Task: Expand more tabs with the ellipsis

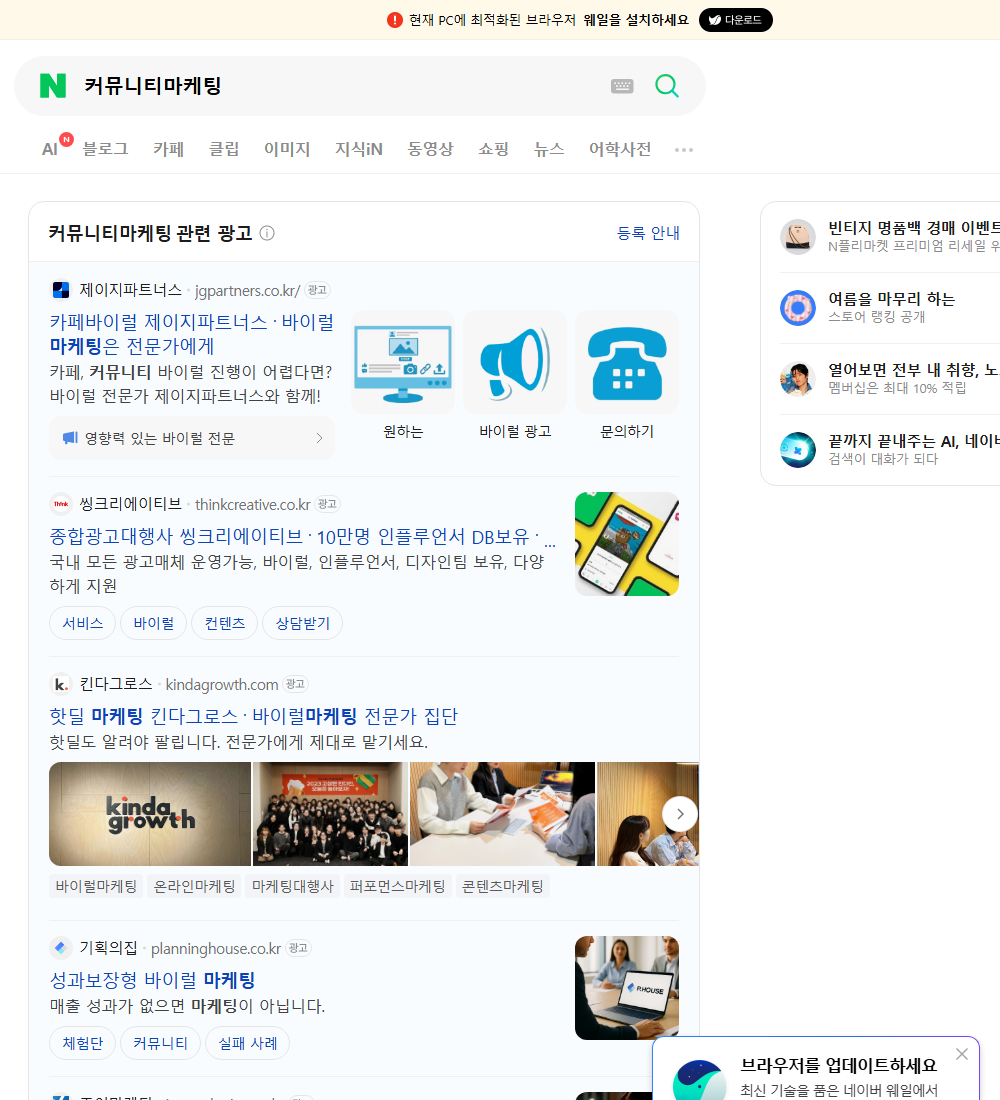Action: click(x=684, y=150)
